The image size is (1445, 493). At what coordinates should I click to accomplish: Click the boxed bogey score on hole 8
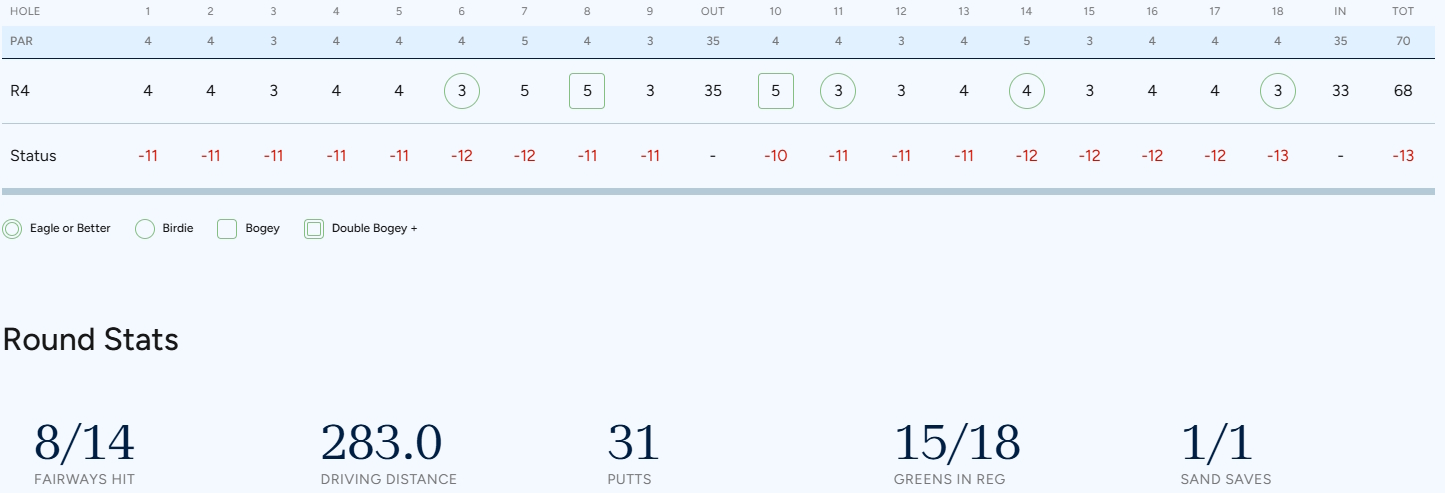pos(587,91)
